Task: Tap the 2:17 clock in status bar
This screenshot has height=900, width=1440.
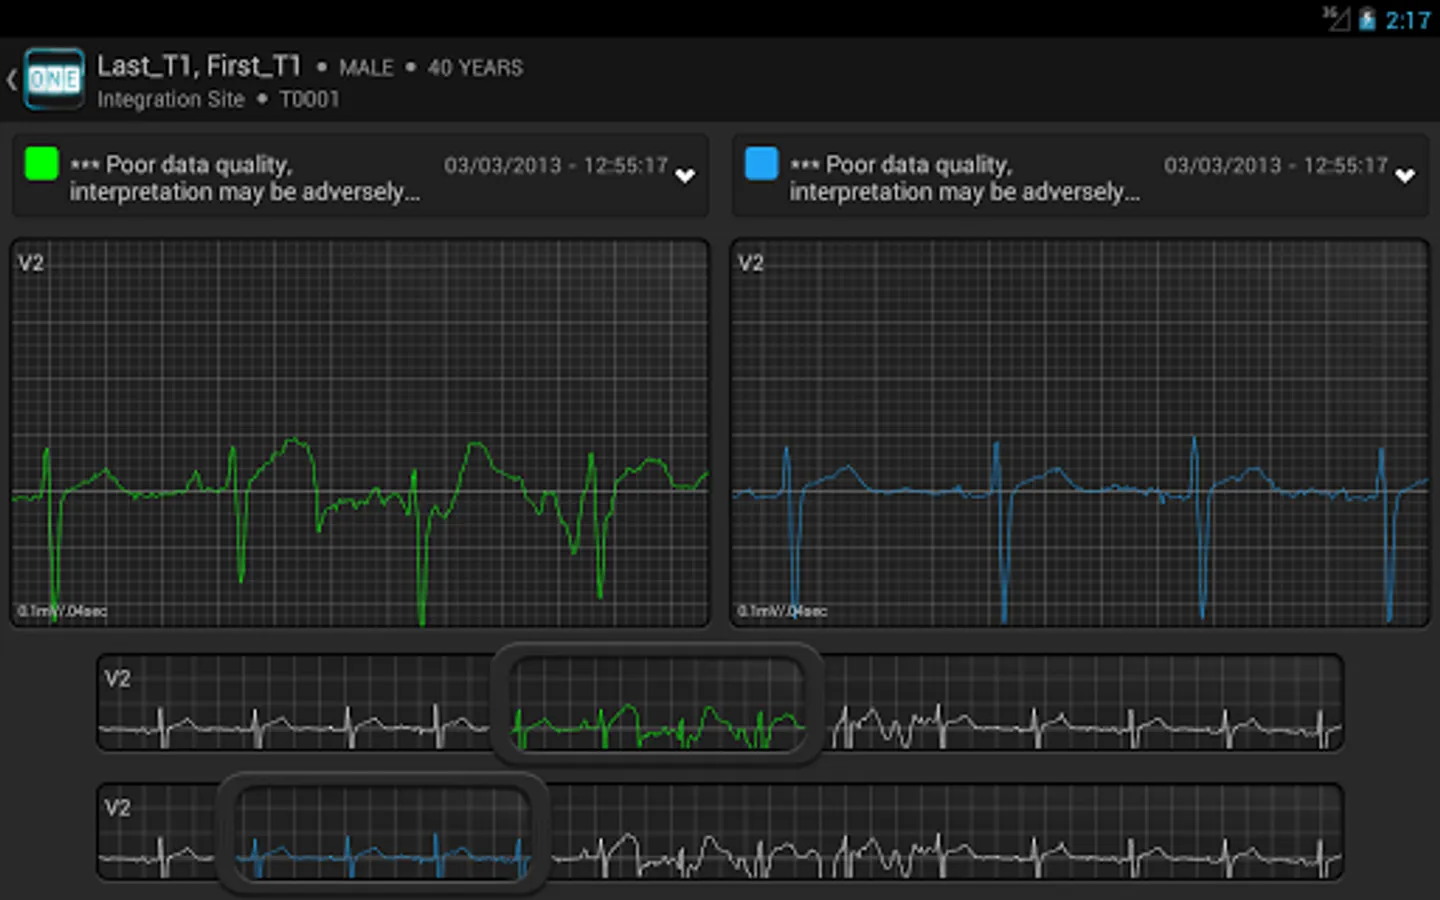Action: [x=1408, y=20]
